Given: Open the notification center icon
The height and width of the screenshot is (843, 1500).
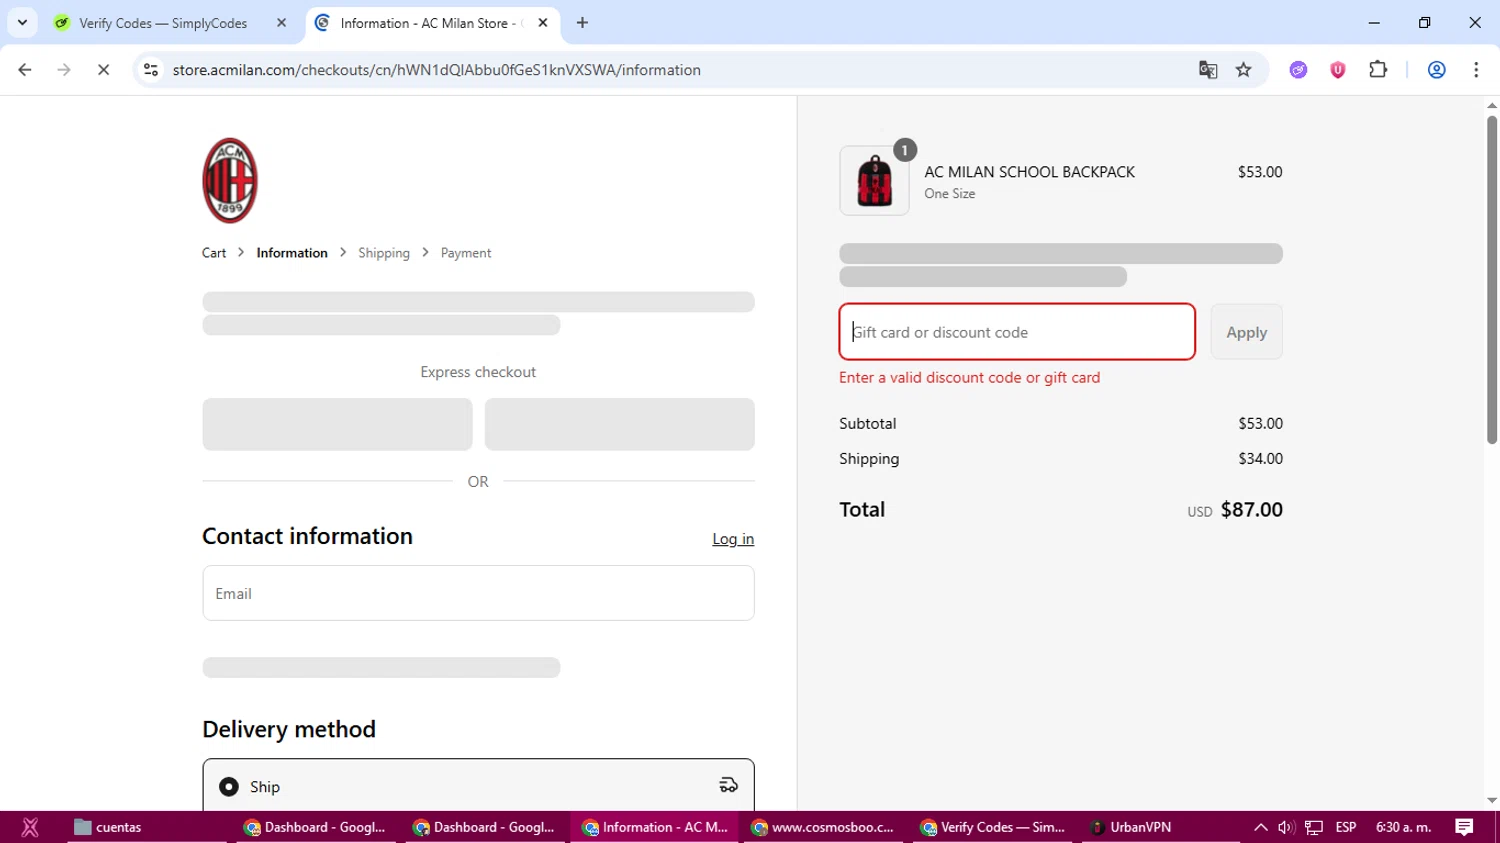Looking at the screenshot, I should point(1464,827).
